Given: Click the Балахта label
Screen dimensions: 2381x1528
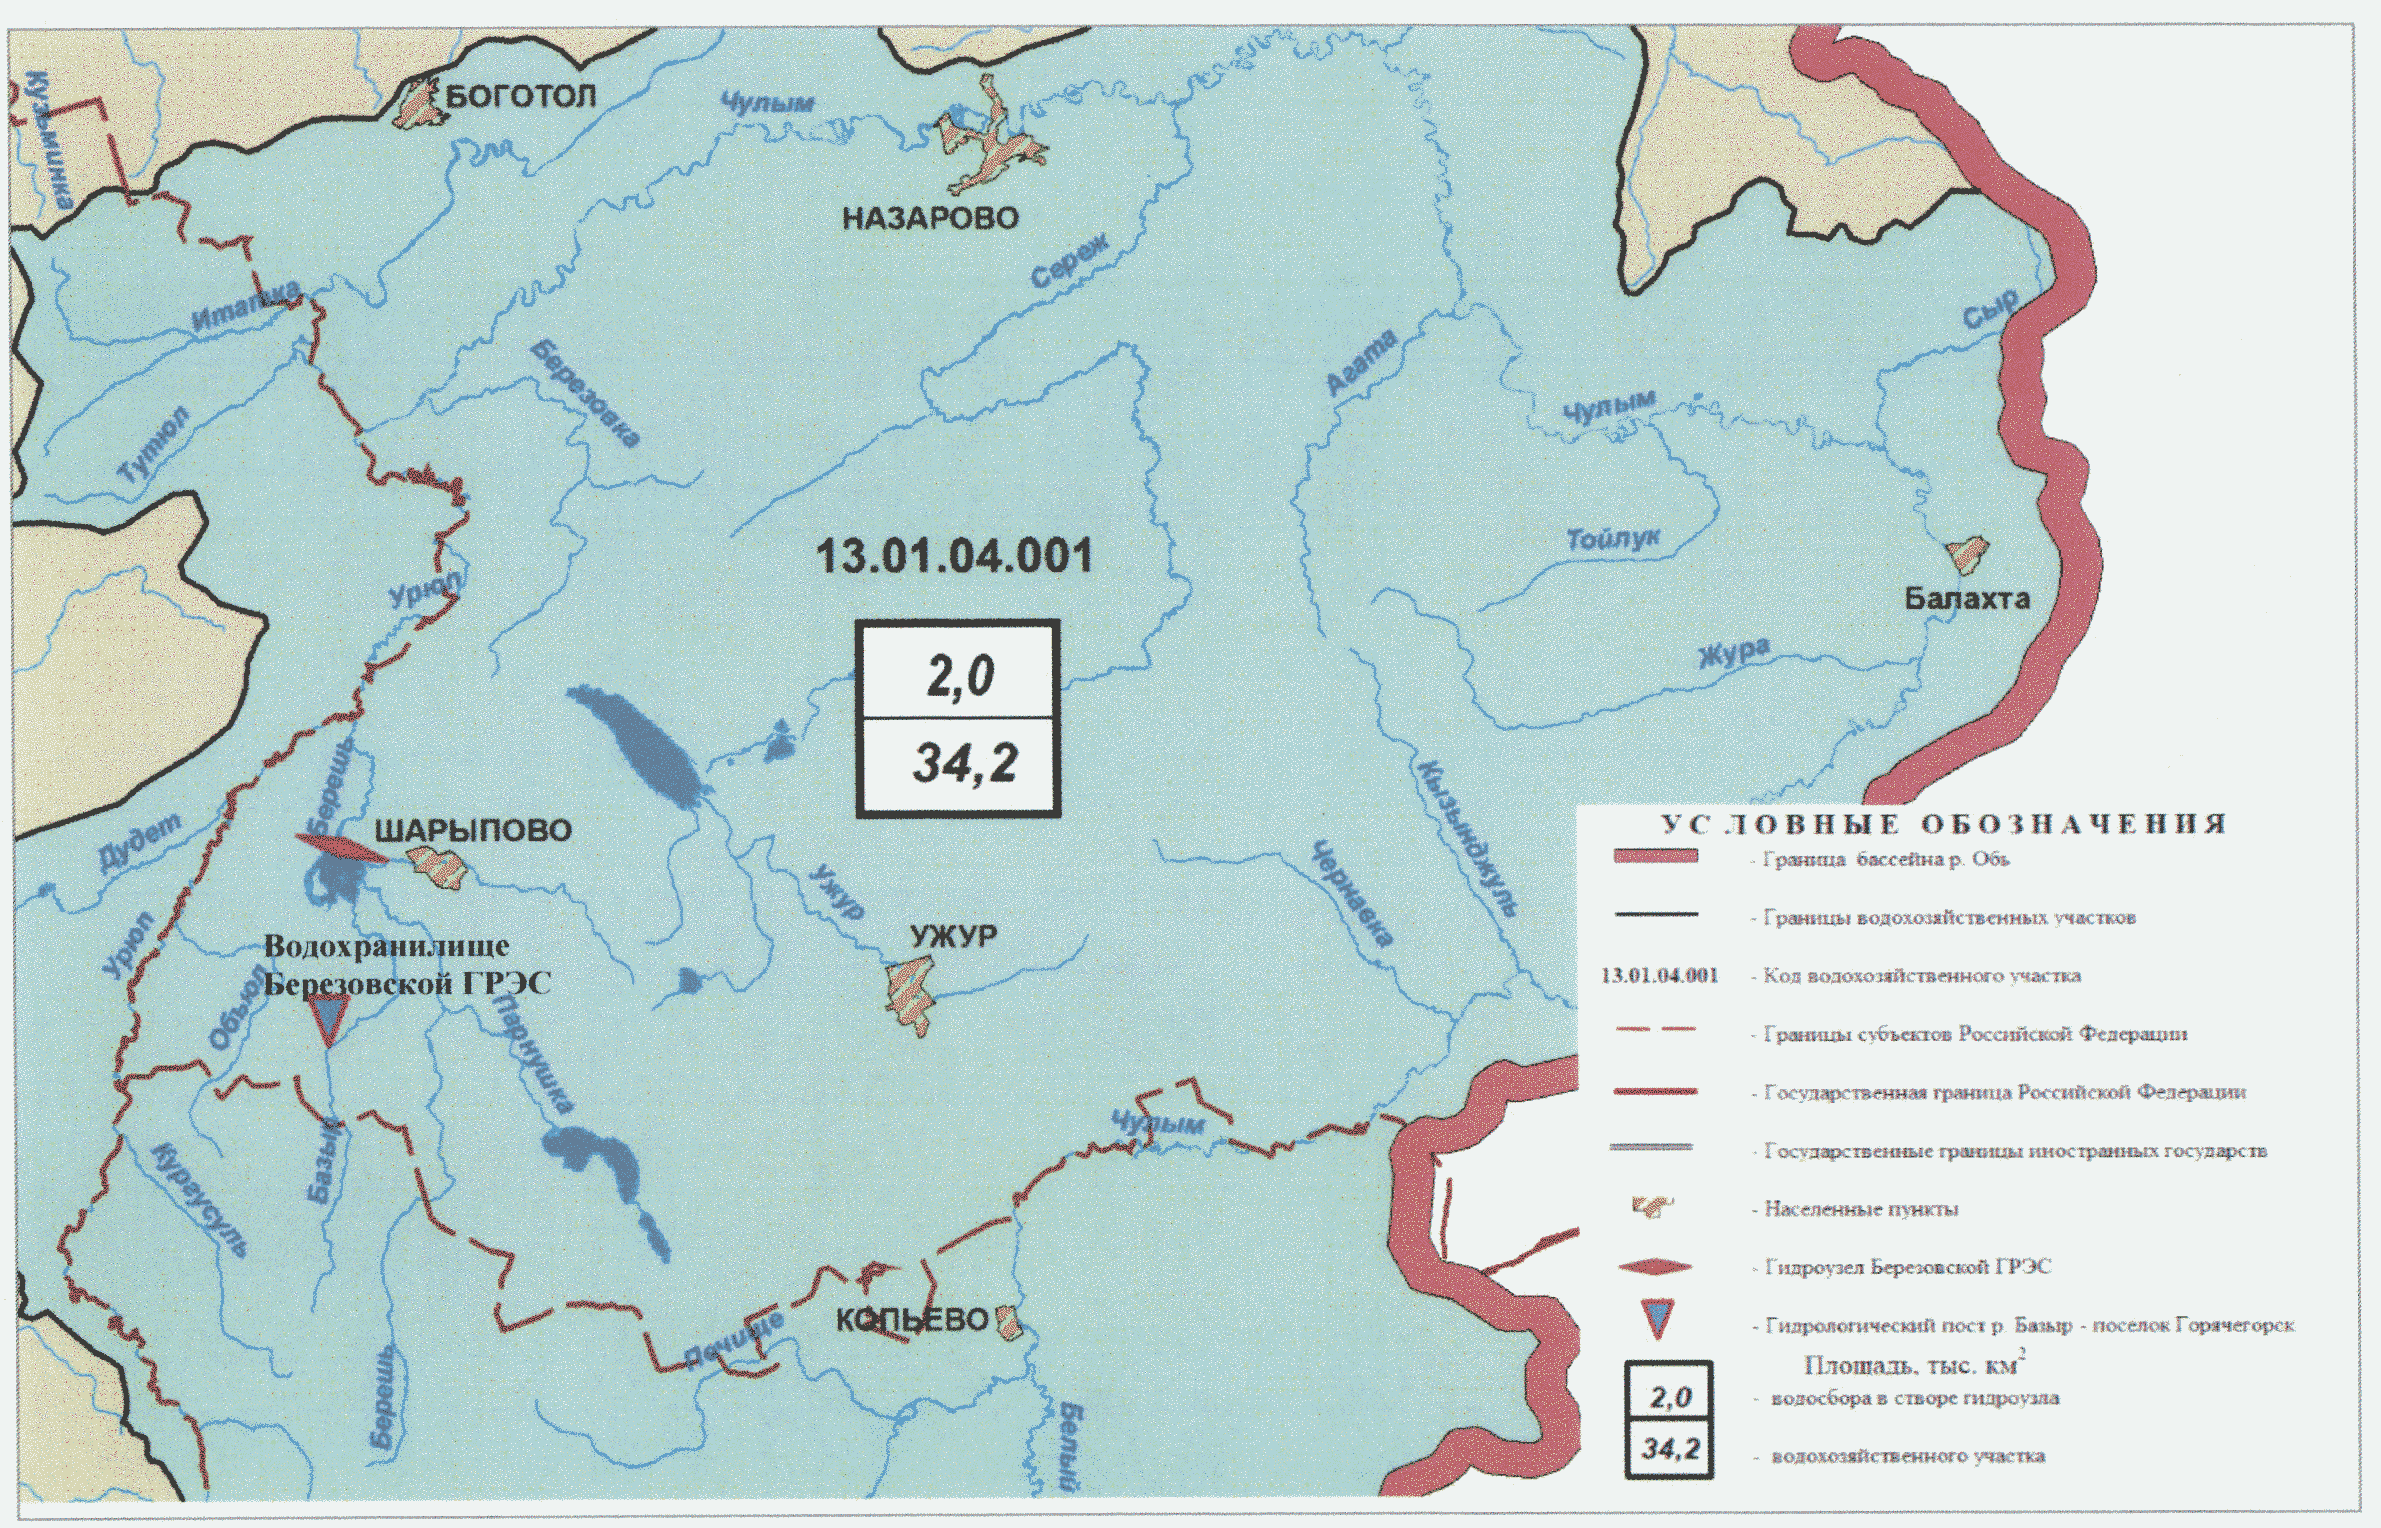Looking at the screenshot, I should [1967, 599].
